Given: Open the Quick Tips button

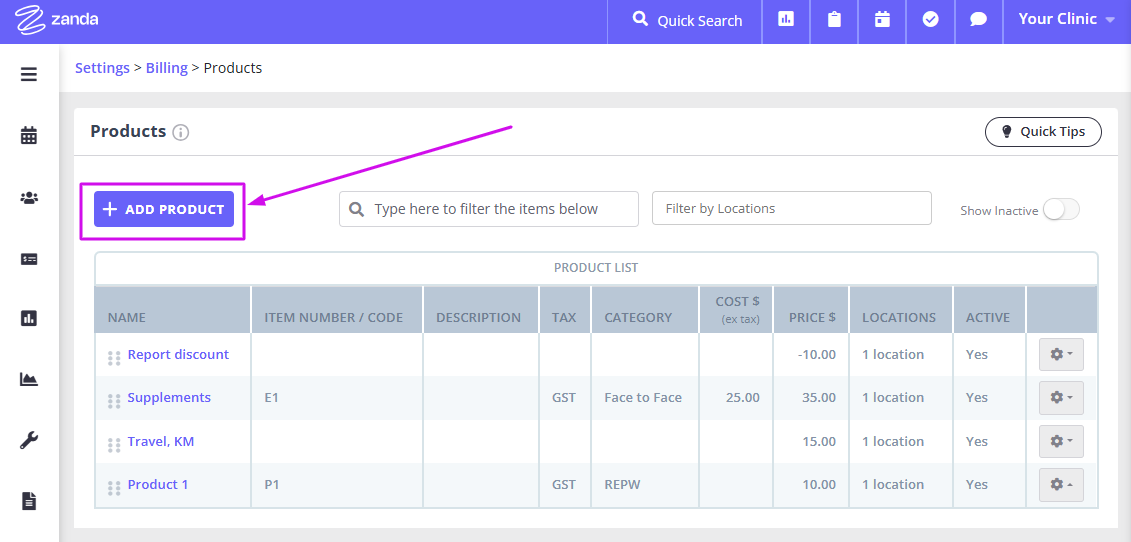Looking at the screenshot, I should pyautogui.click(x=1042, y=132).
